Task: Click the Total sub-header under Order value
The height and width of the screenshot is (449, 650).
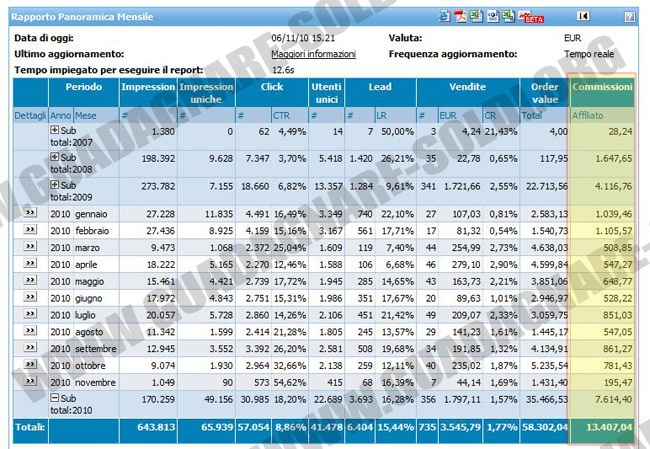Action: (x=531, y=116)
